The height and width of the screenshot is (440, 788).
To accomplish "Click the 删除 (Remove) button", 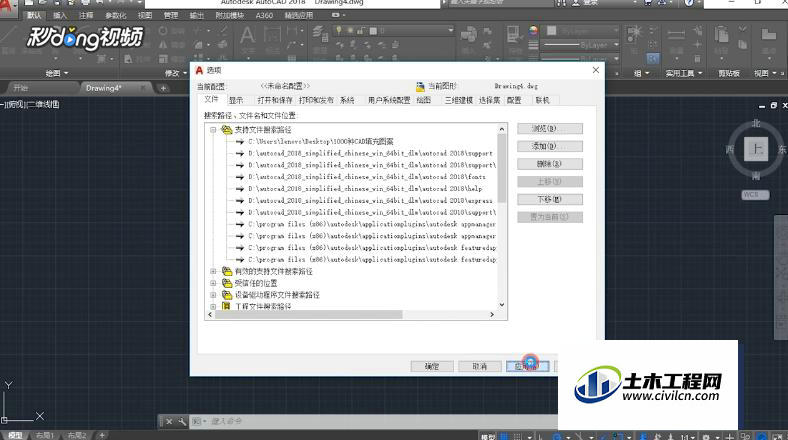I will tap(550, 164).
